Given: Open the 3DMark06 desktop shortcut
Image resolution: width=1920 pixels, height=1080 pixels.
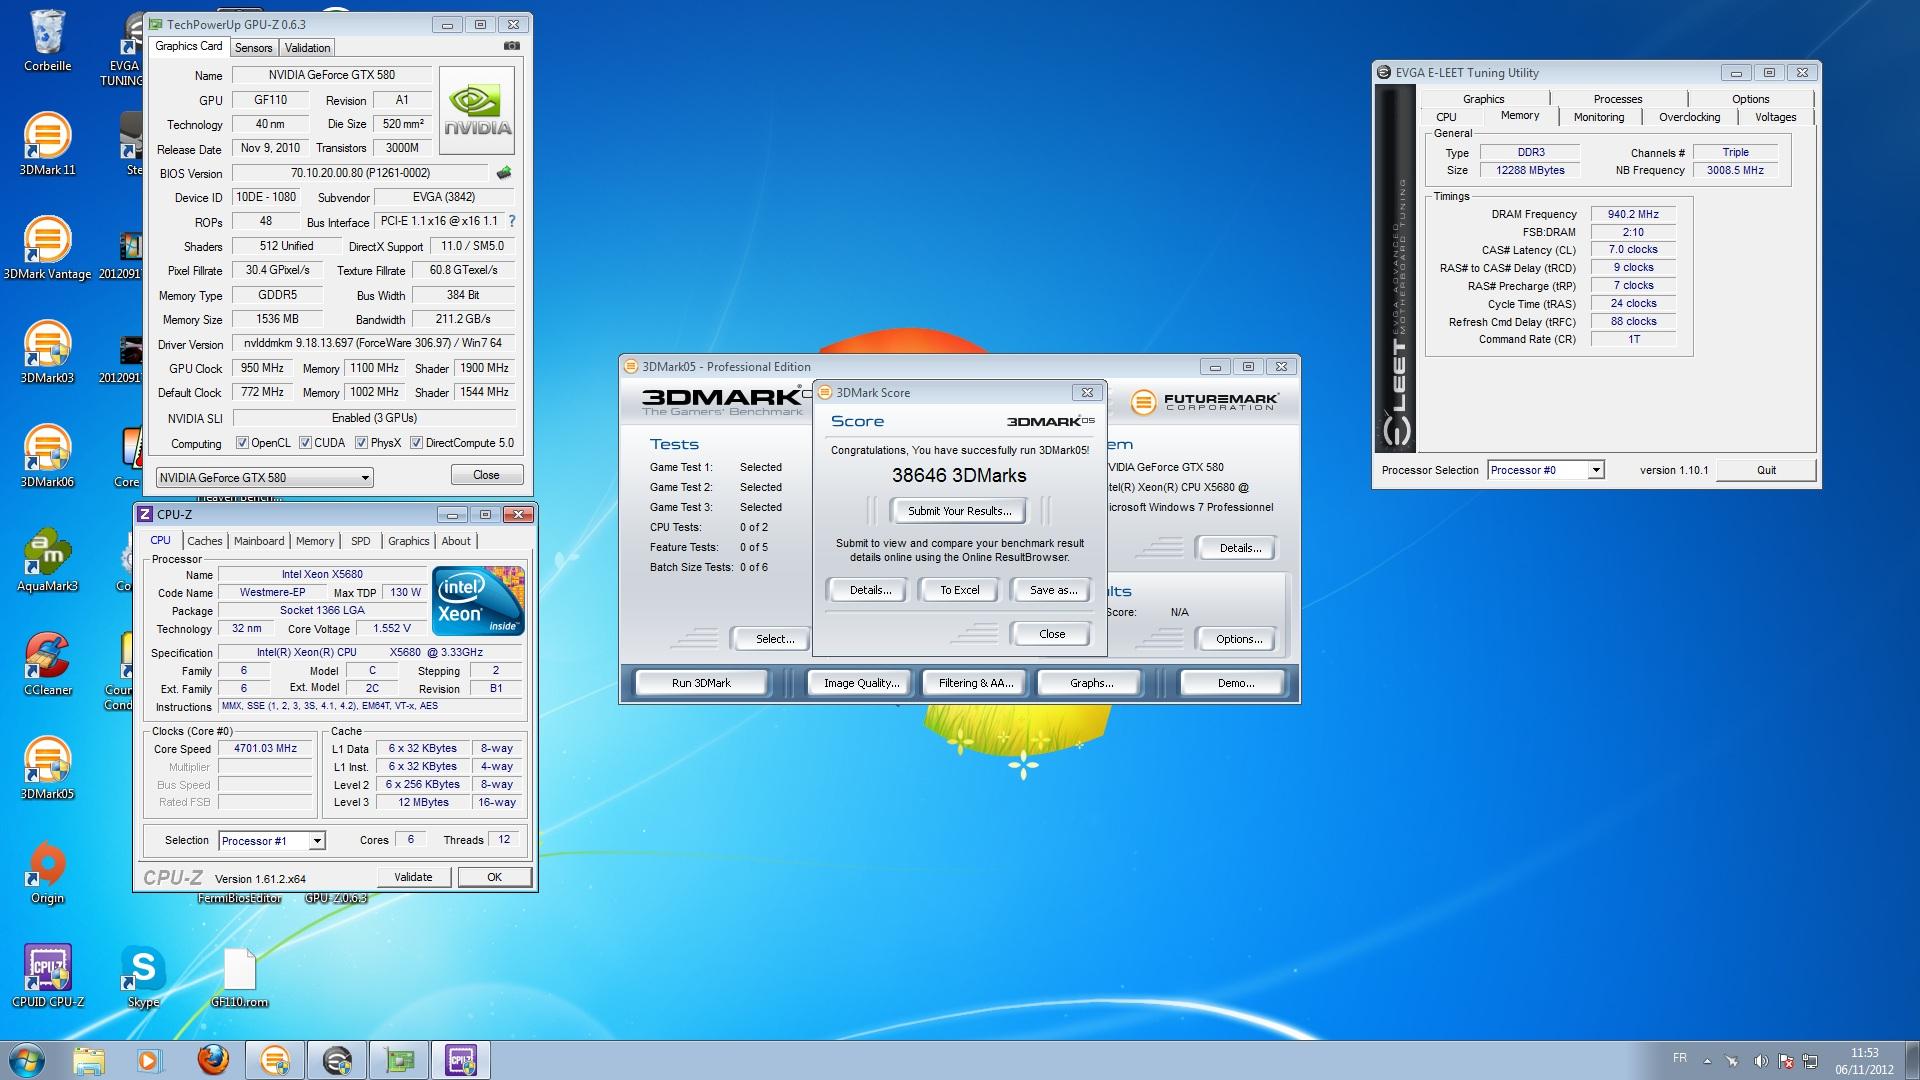Looking at the screenshot, I should [47, 457].
